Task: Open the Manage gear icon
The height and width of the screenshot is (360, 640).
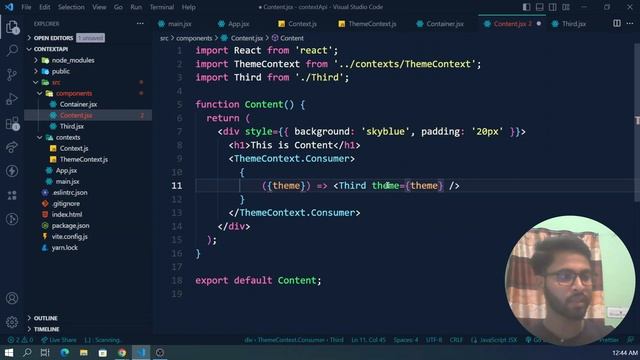Action: [x=12, y=322]
